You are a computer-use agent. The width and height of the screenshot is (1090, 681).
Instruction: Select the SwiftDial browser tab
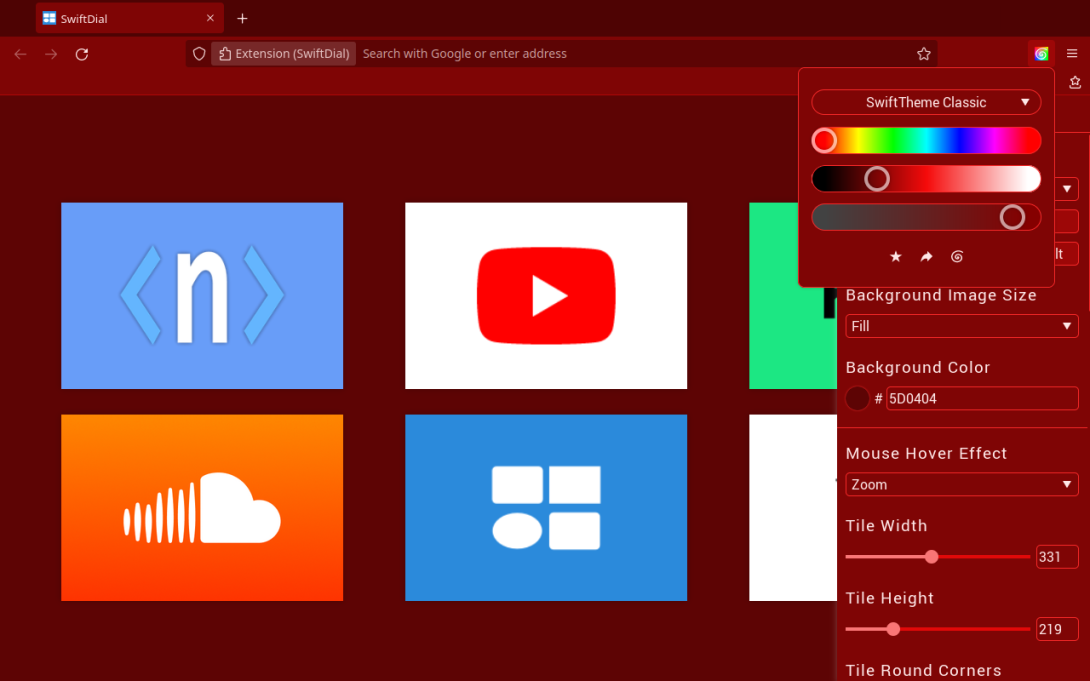(129, 19)
